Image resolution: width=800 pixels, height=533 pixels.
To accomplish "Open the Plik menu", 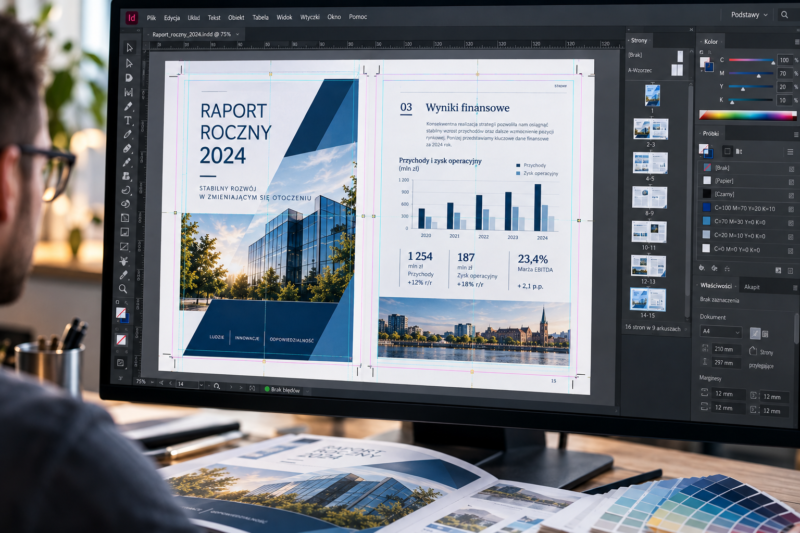I will pos(151,18).
